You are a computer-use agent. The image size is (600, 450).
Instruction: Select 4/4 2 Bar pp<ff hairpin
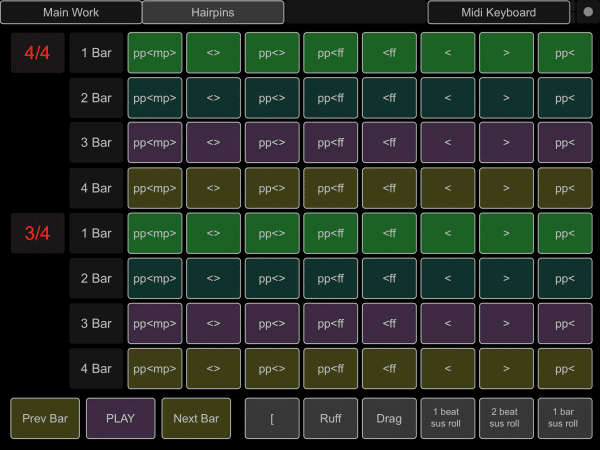[x=331, y=98]
